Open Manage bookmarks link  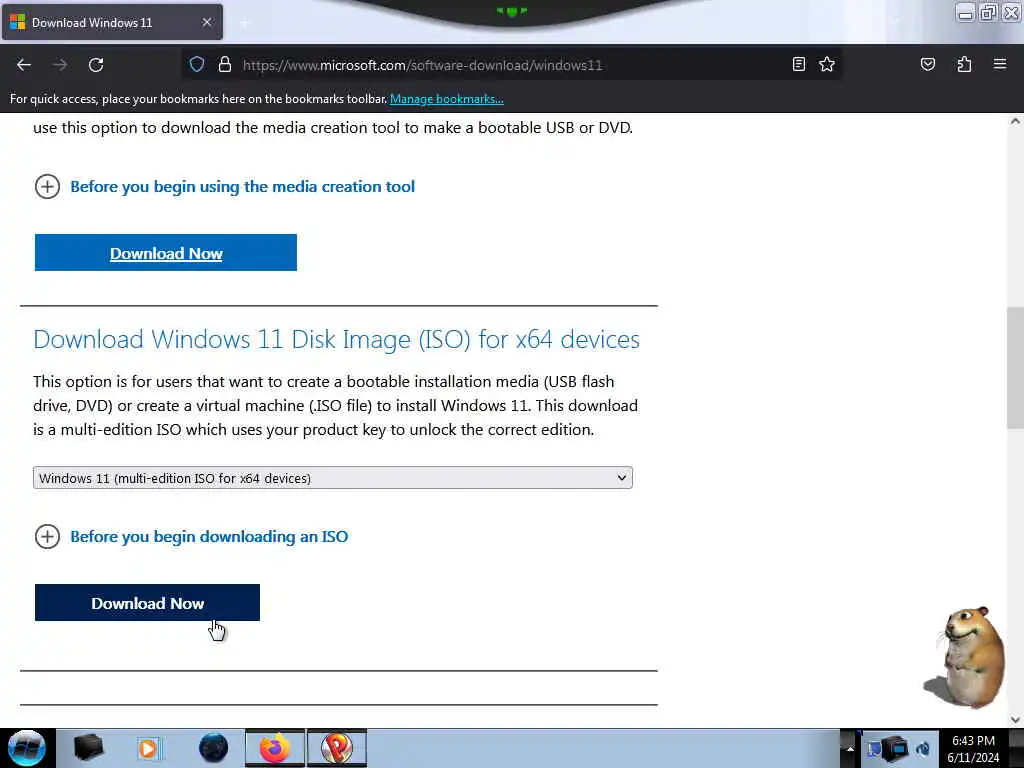[x=447, y=99]
